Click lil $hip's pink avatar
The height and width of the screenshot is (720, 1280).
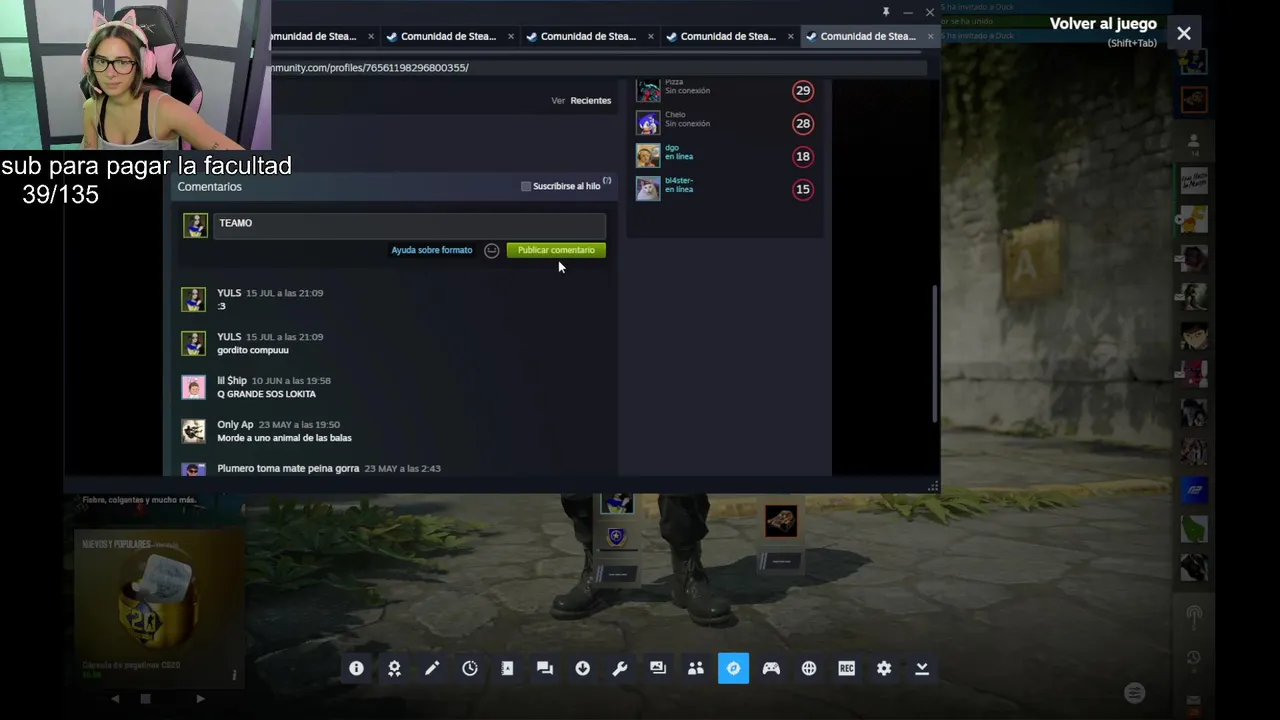(193, 387)
